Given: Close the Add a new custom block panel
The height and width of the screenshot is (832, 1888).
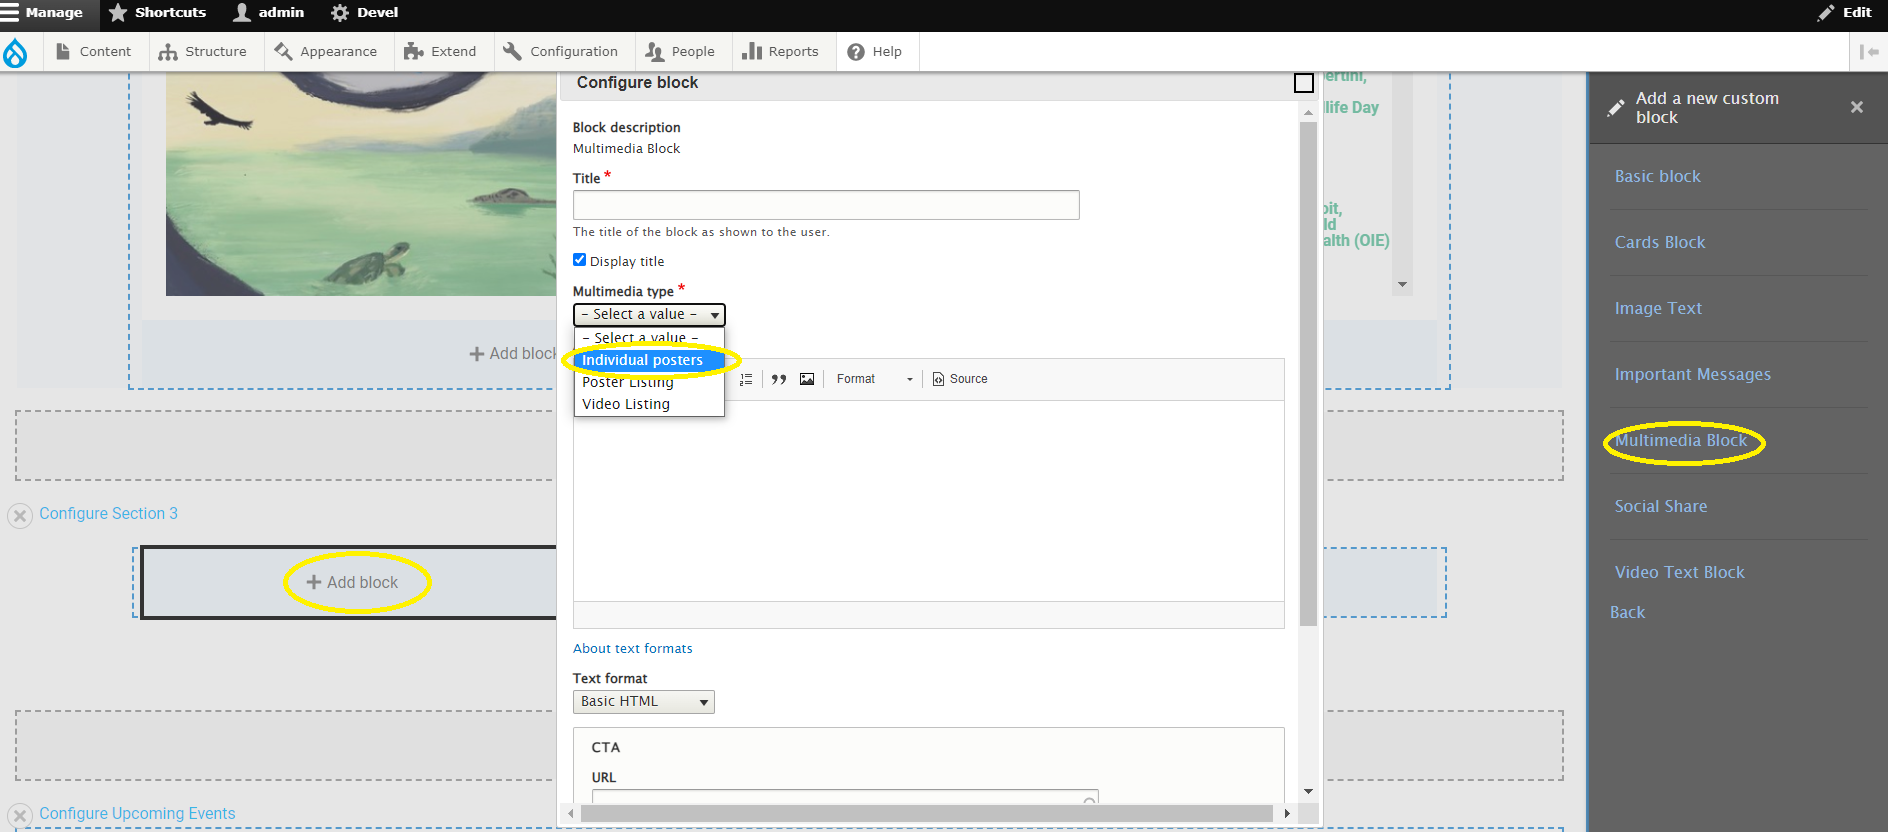Looking at the screenshot, I should pos(1857,107).
